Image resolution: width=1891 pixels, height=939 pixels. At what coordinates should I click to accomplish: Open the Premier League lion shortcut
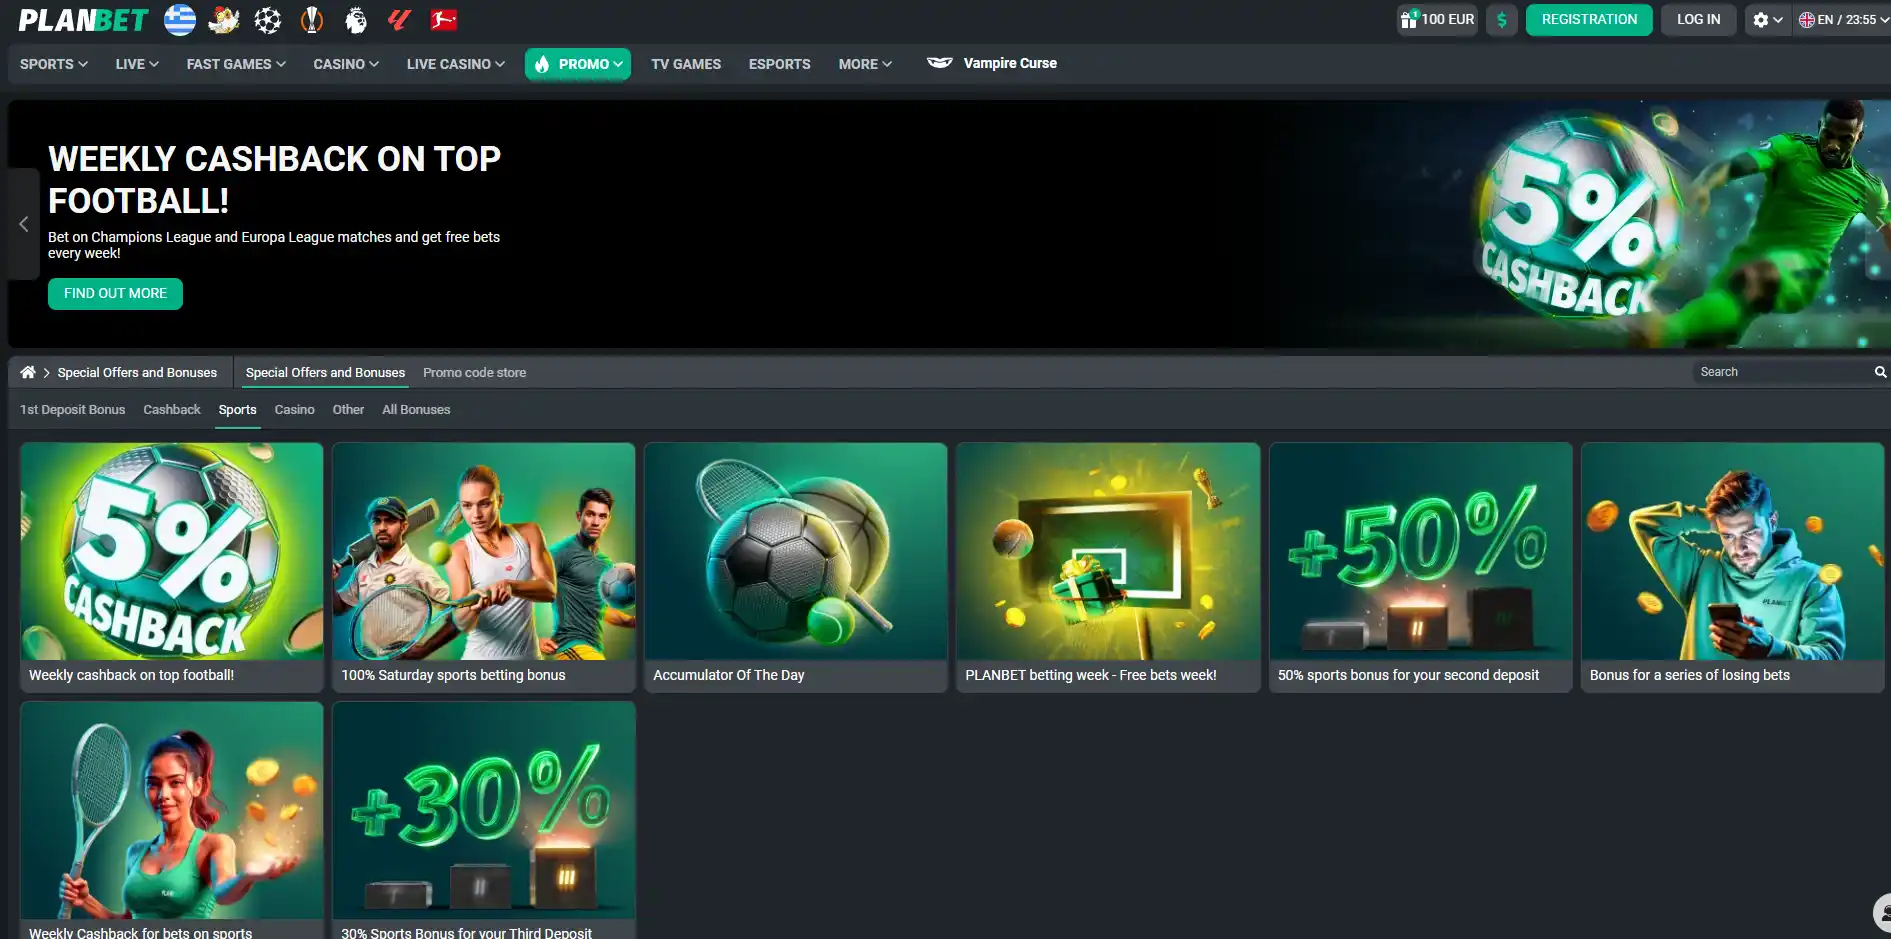pos(356,20)
